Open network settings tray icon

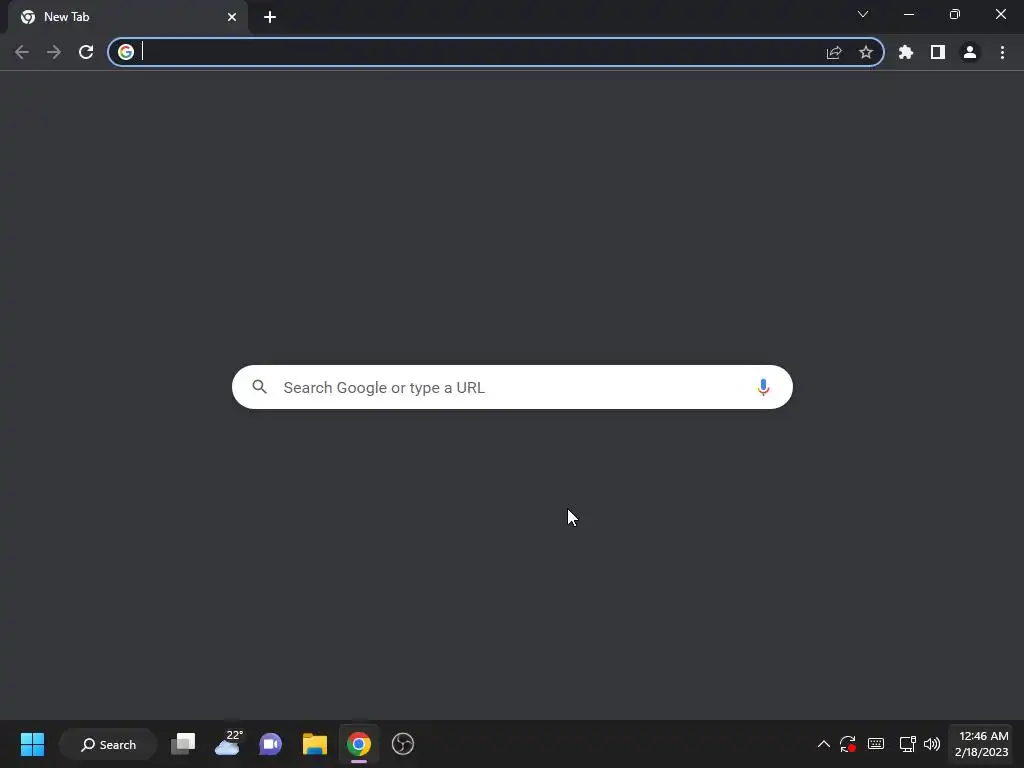coord(907,744)
